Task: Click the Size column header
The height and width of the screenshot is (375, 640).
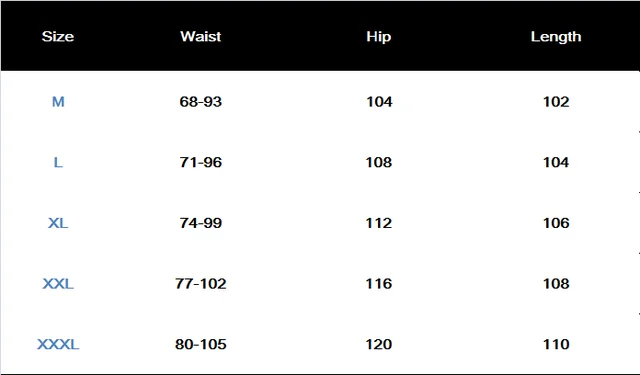Action: (58, 37)
